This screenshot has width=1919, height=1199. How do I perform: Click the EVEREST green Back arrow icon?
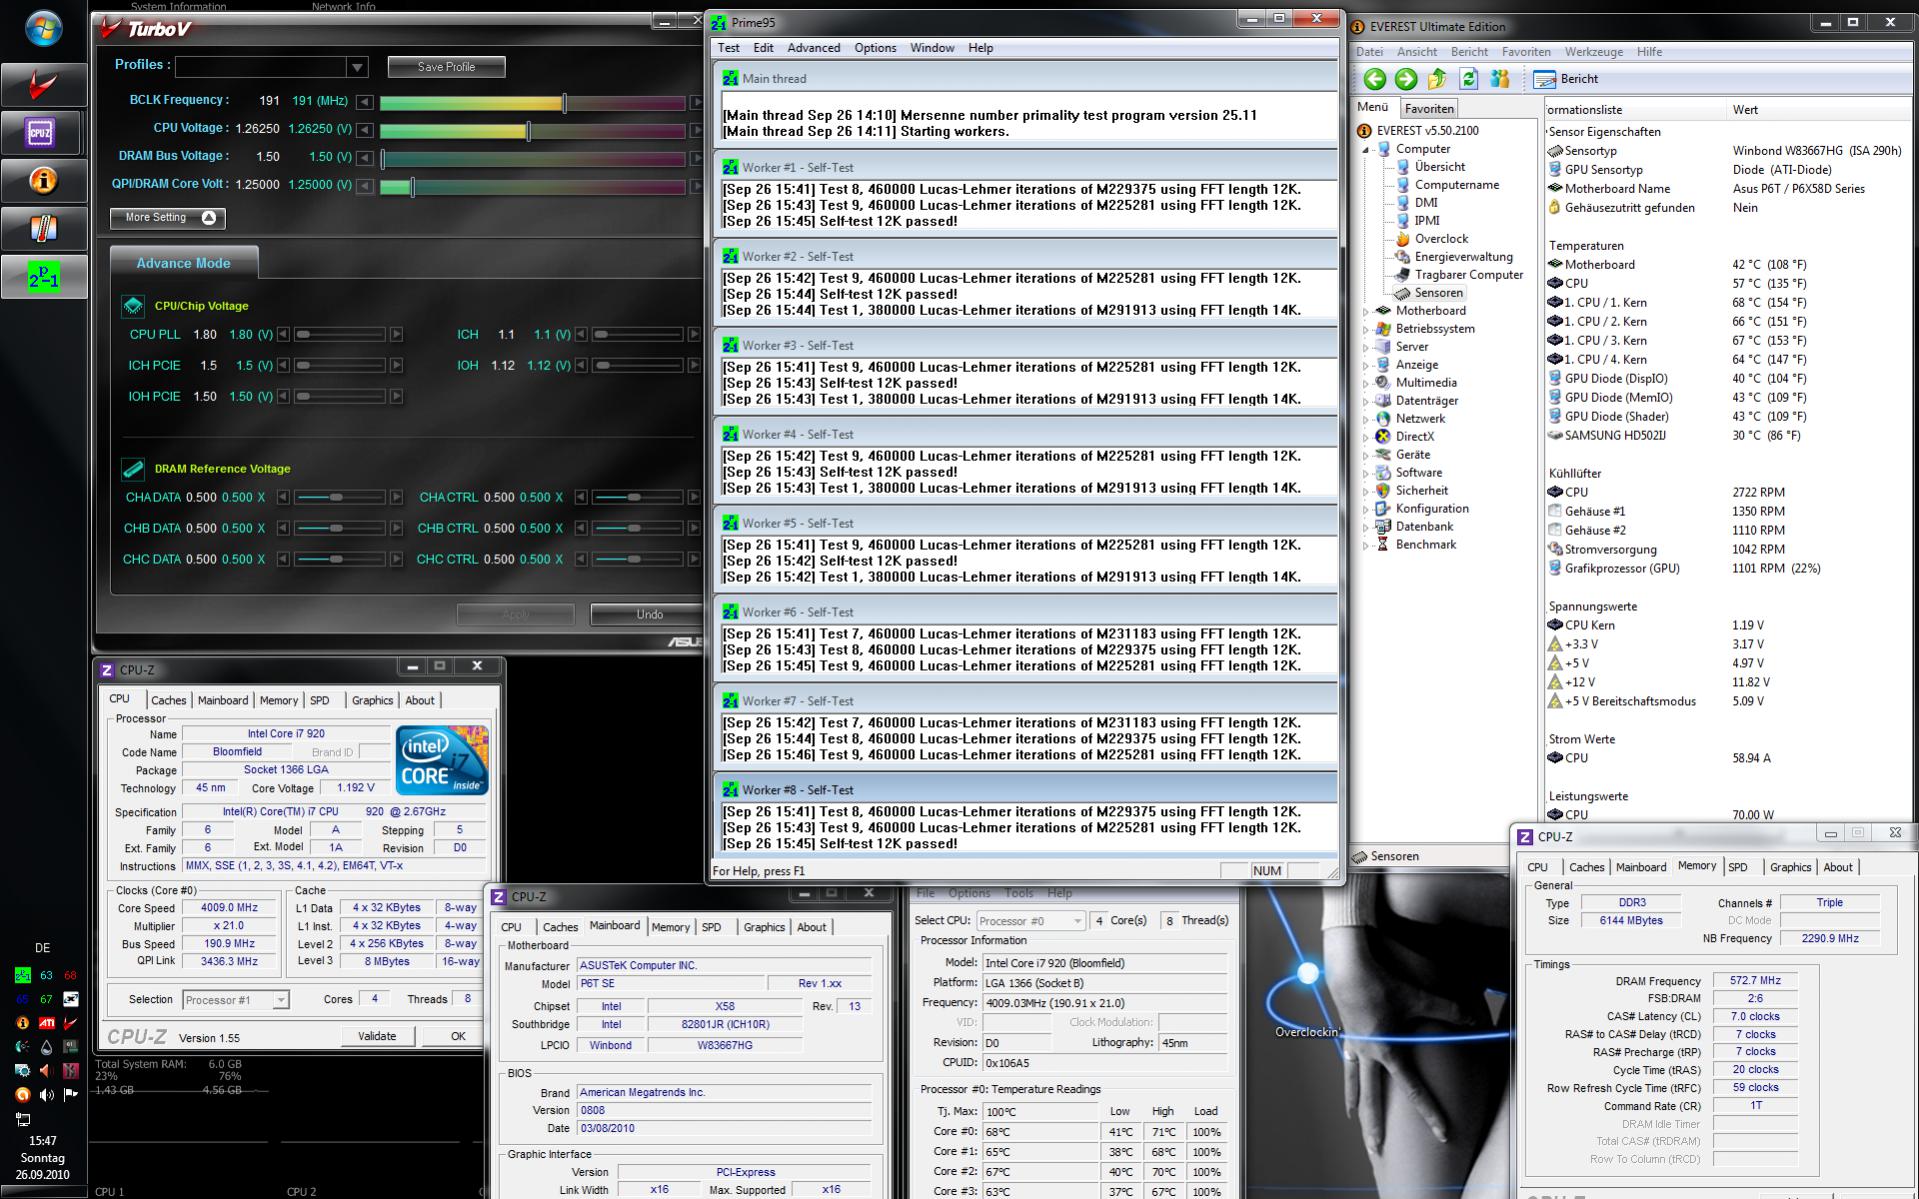(x=1375, y=79)
